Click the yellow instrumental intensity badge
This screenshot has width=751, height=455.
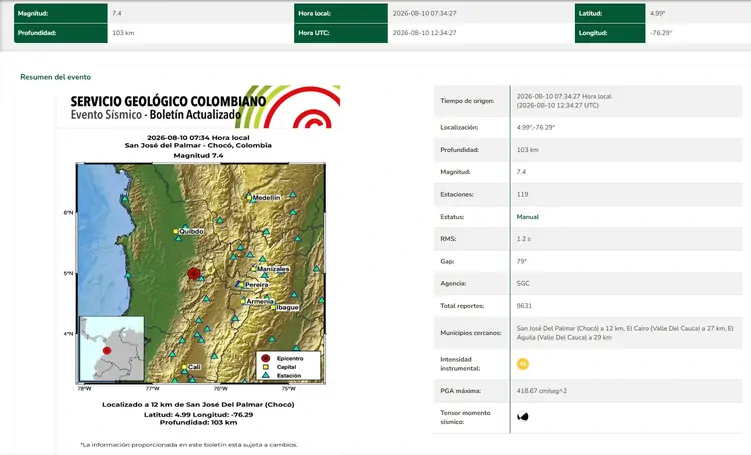(523, 364)
